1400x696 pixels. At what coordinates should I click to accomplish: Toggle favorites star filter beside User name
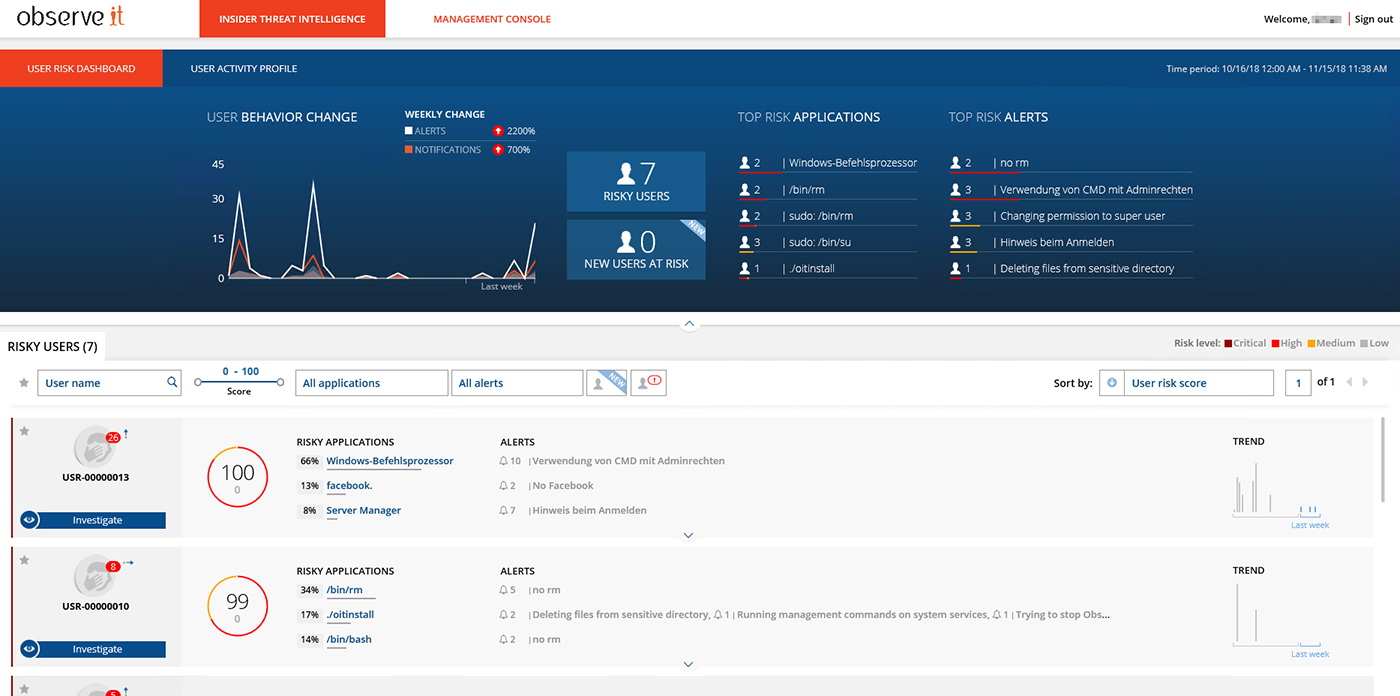(x=24, y=382)
